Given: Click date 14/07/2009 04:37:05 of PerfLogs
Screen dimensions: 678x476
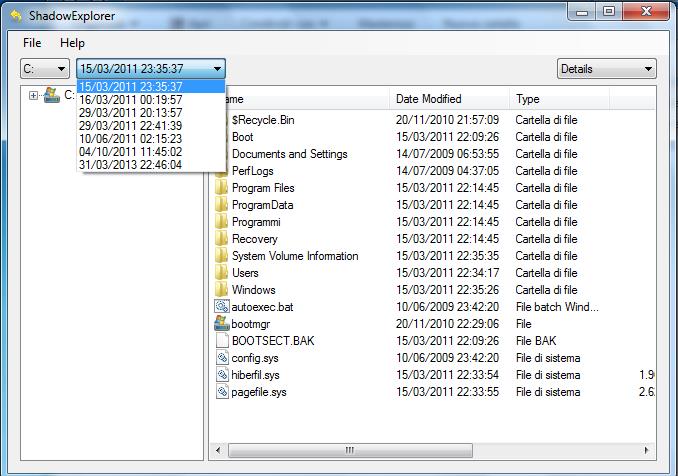Looking at the screenshot, I should pyautogui.click(x=448, y=171).
